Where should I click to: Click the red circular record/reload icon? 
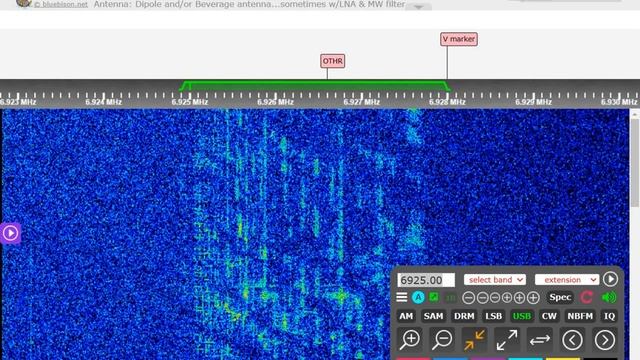[587, 297]
